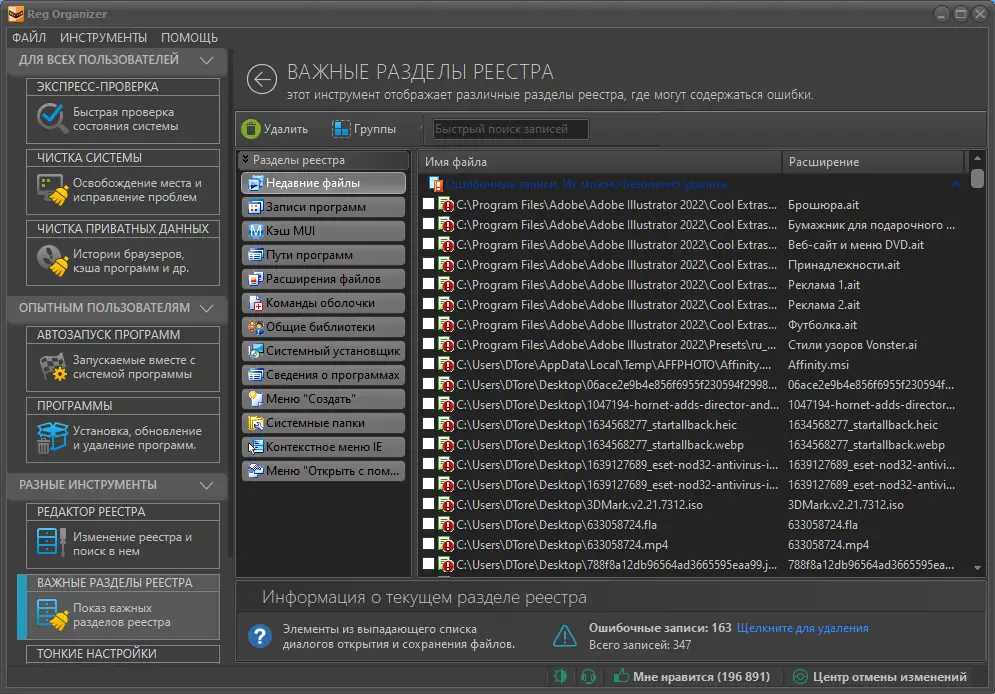Sort by the Имя файла column header

[600, 162]
